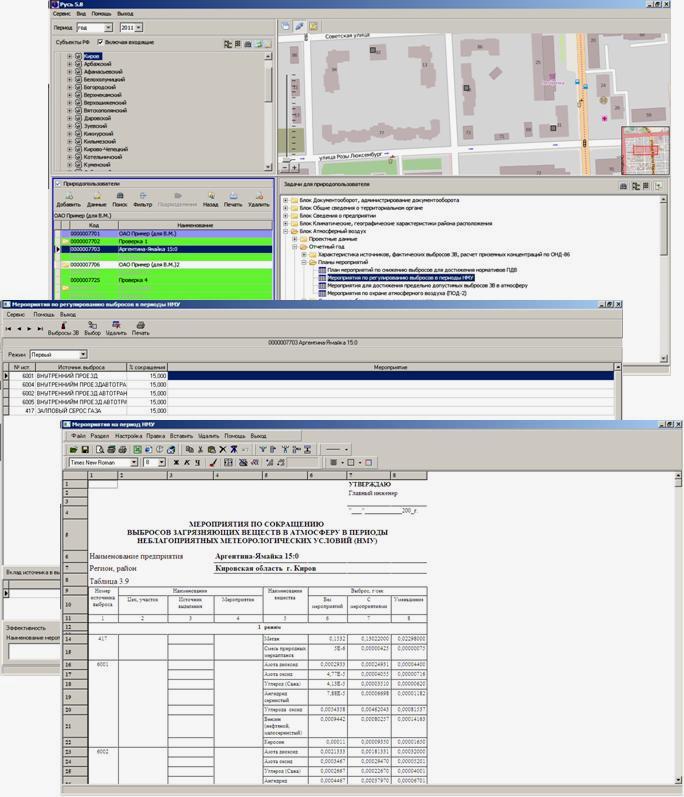The height and width of the screenshot is (797, 684).
Task: Click the Фильтр icon in users toolbar
Action: pyautogui.click(x=143, y=197)
